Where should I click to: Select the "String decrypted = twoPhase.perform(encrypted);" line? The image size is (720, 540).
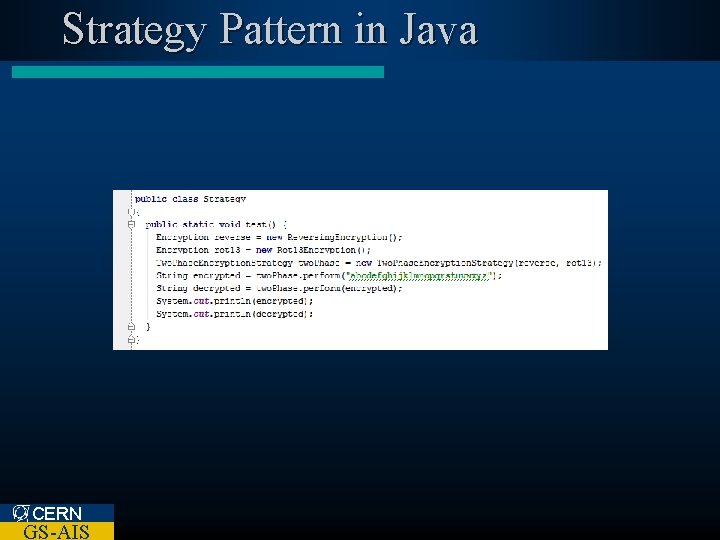(x=279, y=288)
